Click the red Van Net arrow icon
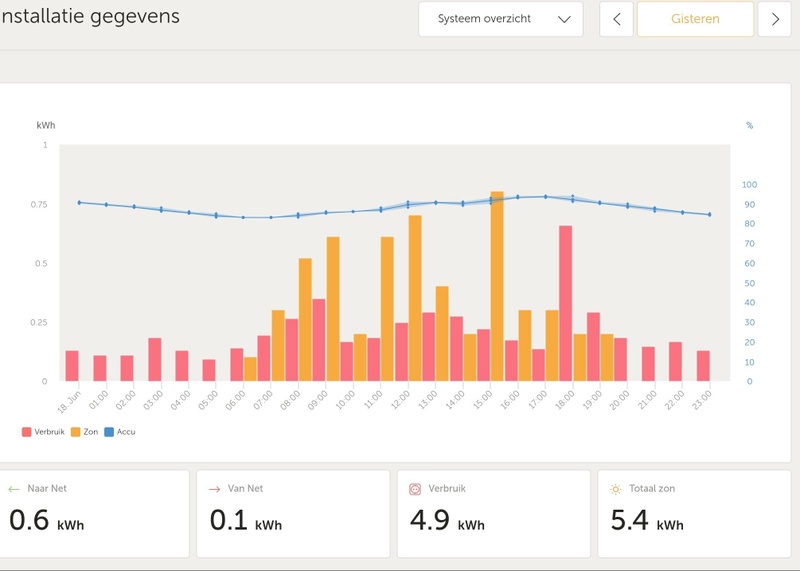The image size is (800, 571). pos(214,489)
